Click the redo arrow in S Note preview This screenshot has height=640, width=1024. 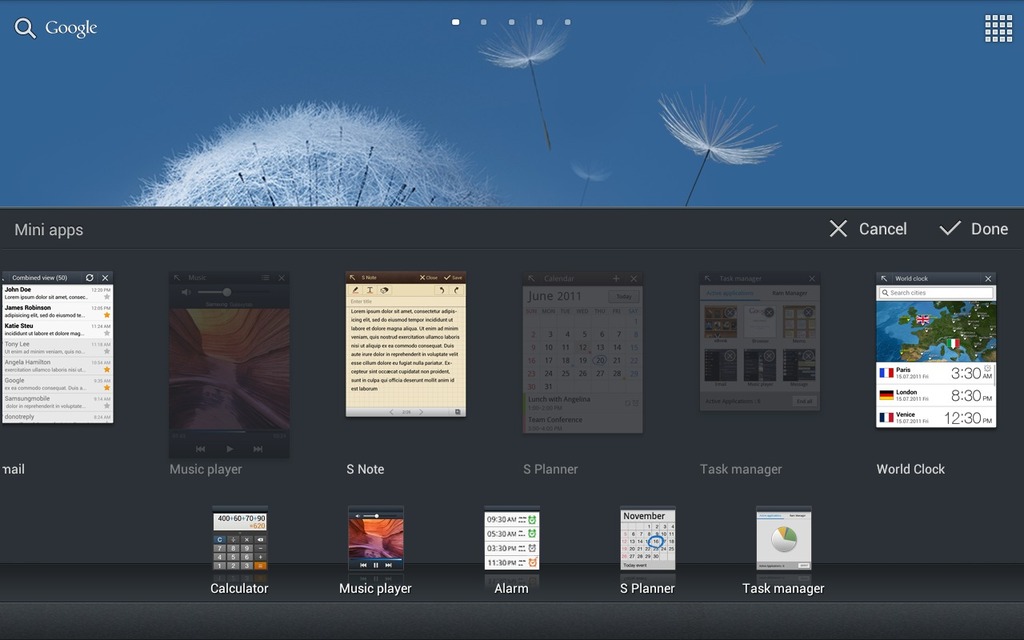click(x=456, y=290)
